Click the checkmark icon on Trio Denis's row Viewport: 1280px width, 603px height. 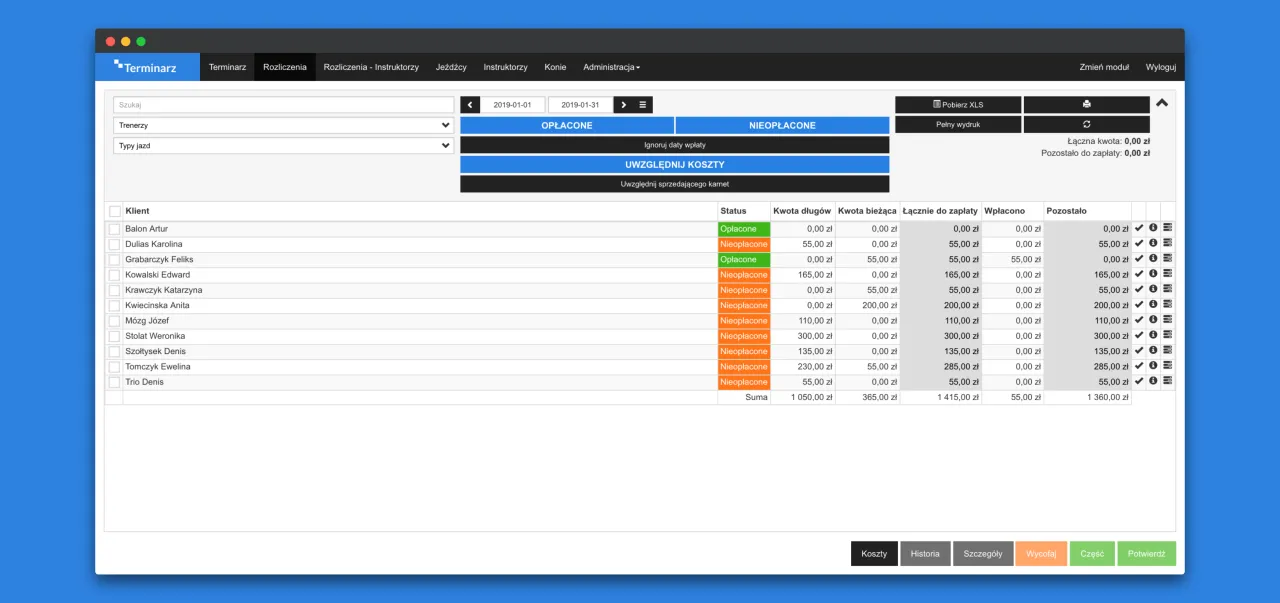click(1139, 381)
